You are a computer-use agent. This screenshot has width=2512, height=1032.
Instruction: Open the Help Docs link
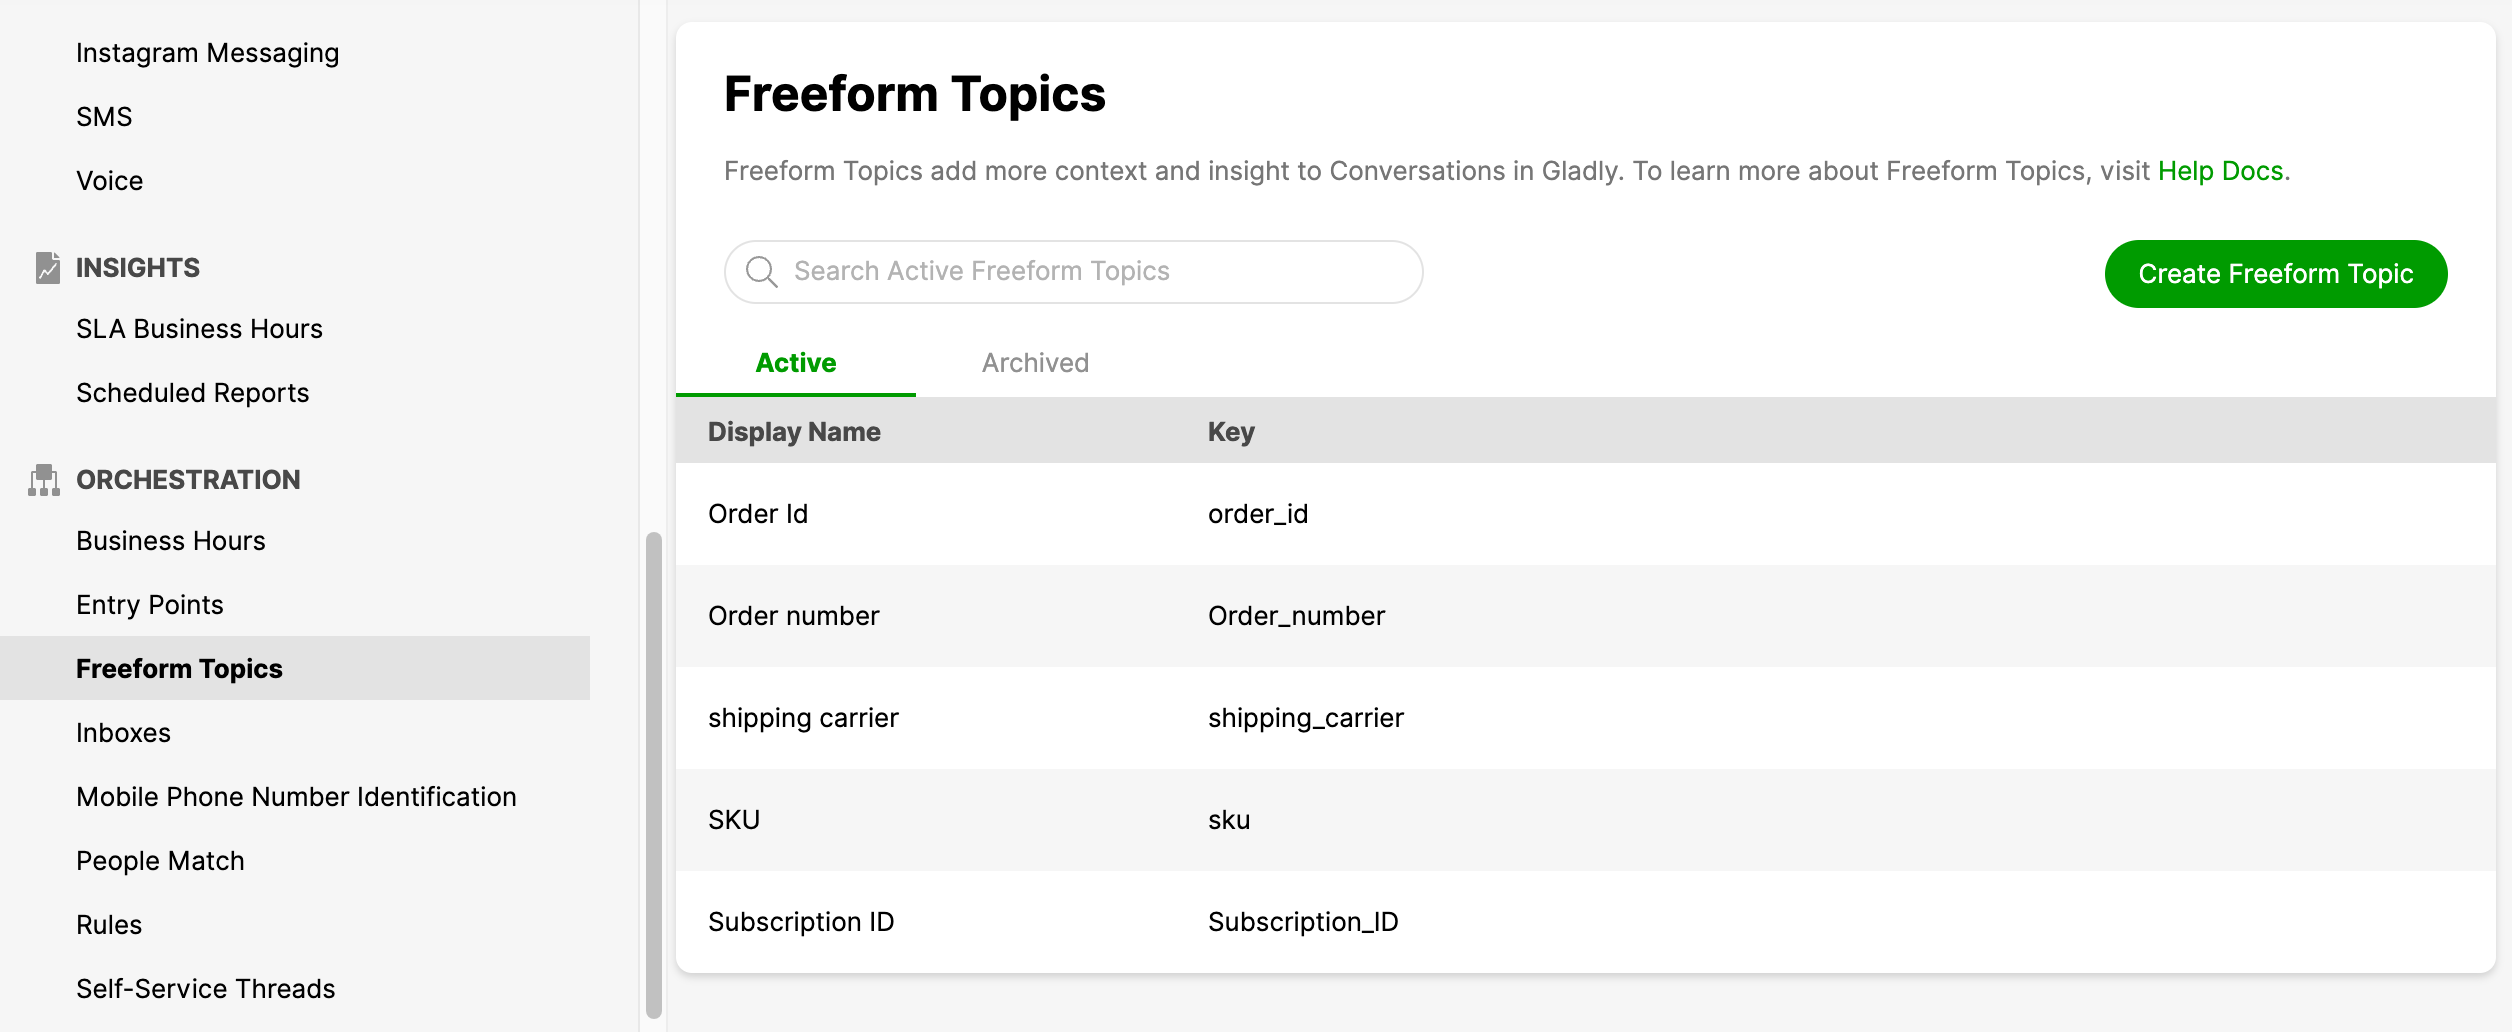2220,171
